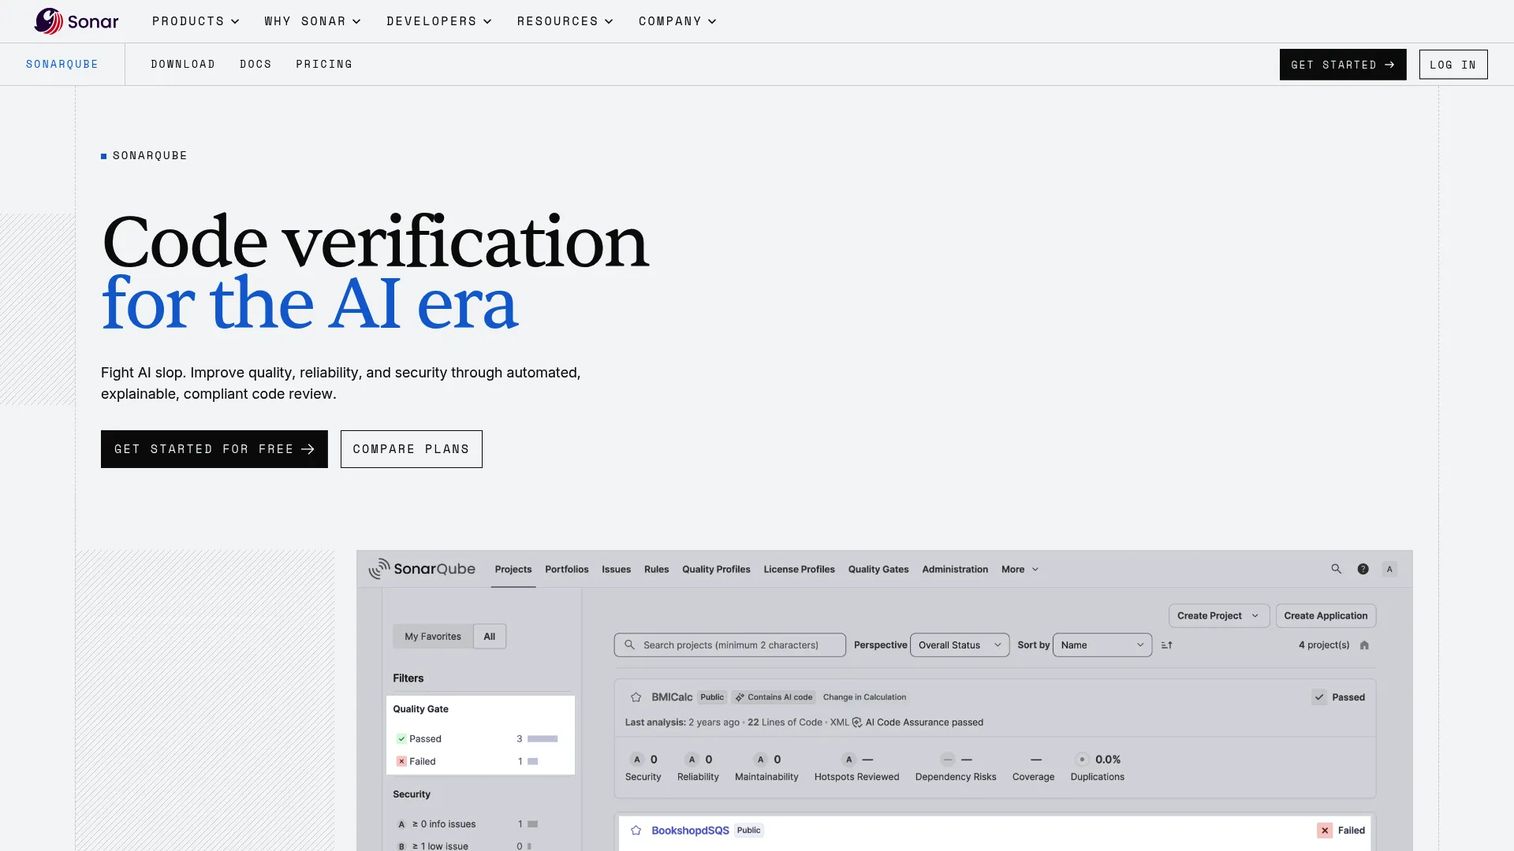Open the Sort by Name dropdown
This screenshot has width=1514, height=851.
[1102, 645]
